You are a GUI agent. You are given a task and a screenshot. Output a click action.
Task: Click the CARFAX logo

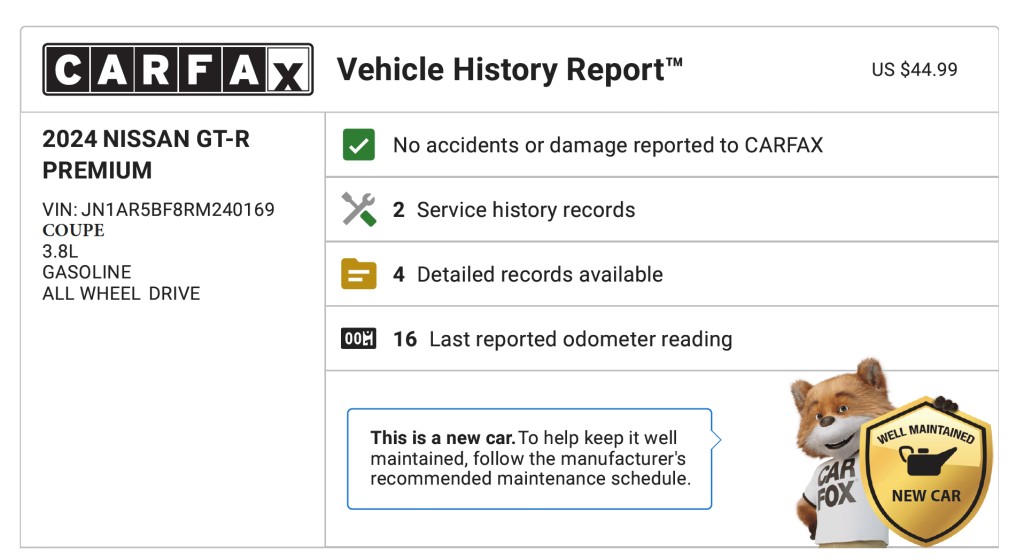tap(178, 69)
